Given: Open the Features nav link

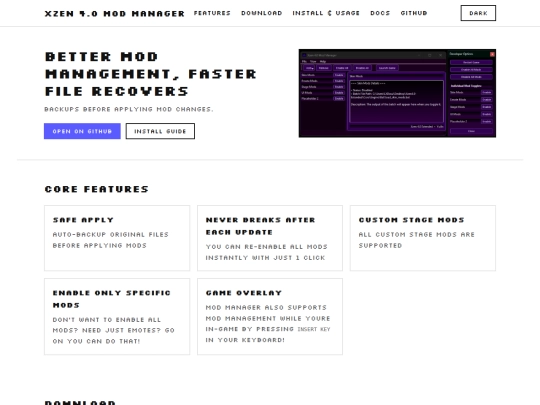Looking at the screenshot, I should pyautogui.click(x=212, y=13).
